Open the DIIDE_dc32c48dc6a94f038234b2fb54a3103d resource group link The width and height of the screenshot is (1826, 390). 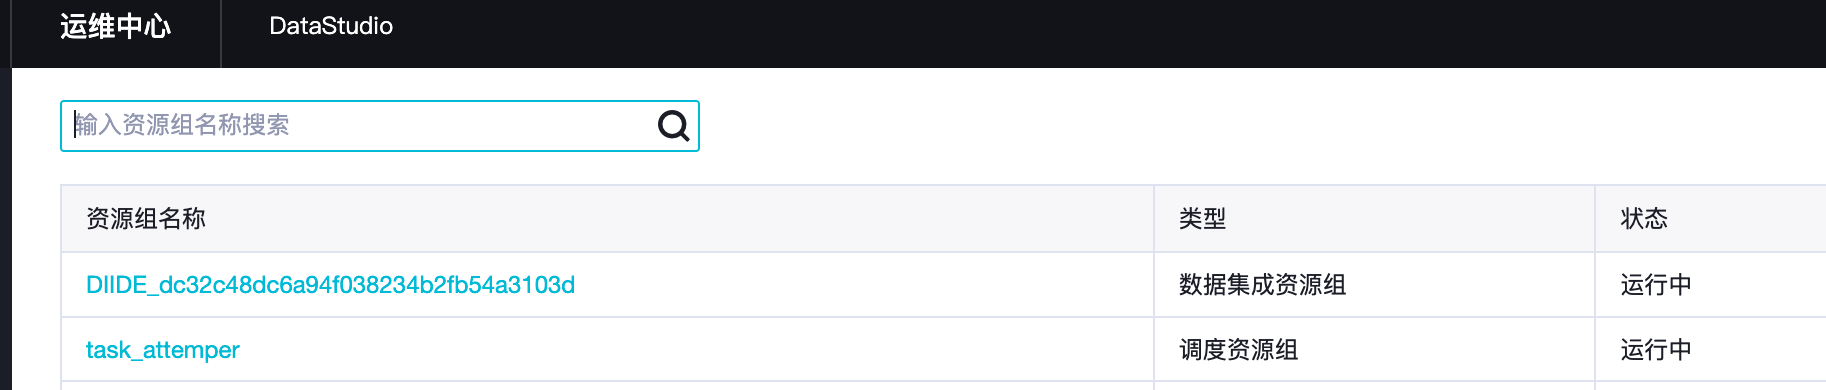(x=330, y=285)
